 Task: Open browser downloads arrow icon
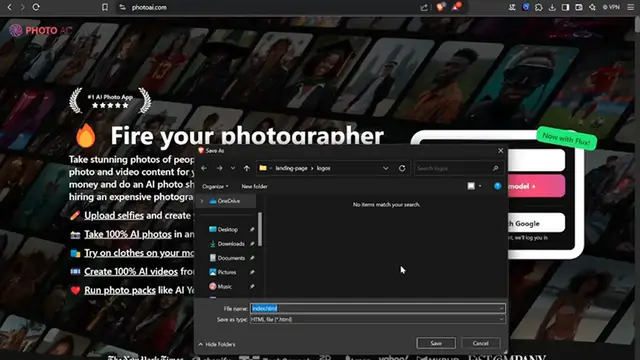[552, 7]
